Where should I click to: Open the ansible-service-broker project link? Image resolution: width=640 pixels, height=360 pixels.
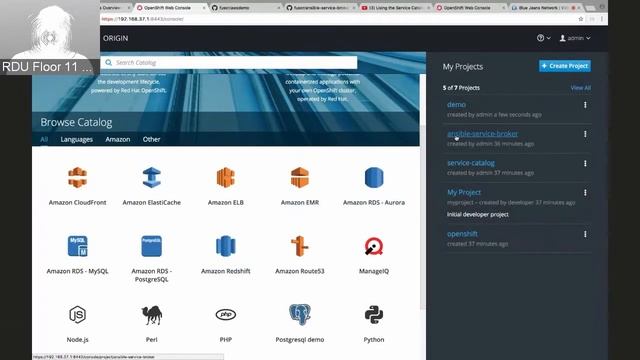pos(482,133)
